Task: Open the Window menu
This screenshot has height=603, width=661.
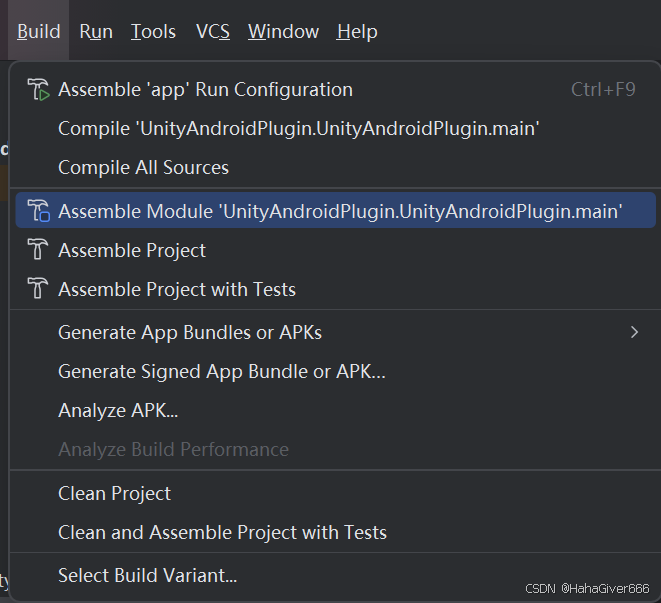Action: (283, 32)
